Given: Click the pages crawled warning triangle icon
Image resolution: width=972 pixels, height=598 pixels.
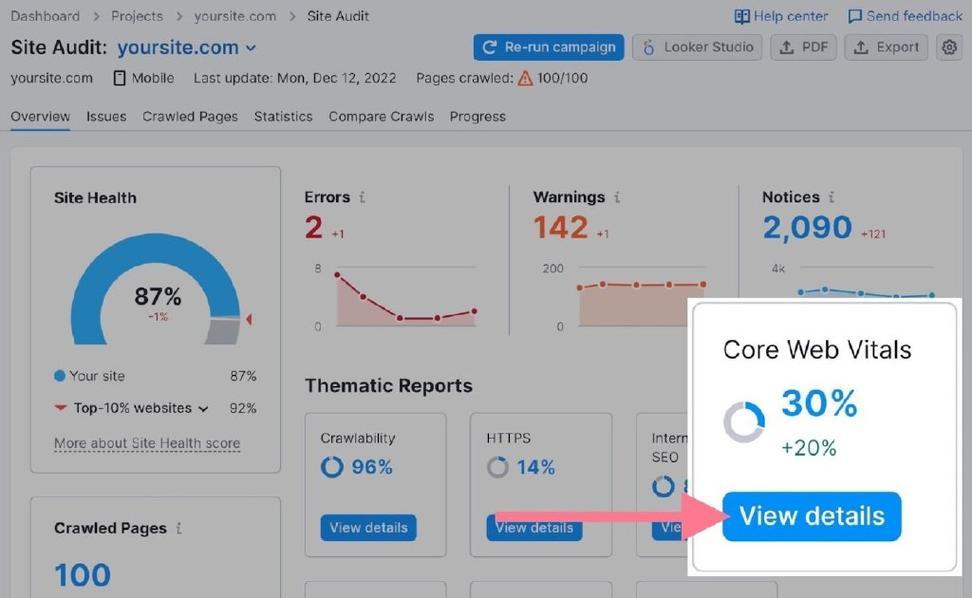Looking at the screenshot, I should (525, 78).
